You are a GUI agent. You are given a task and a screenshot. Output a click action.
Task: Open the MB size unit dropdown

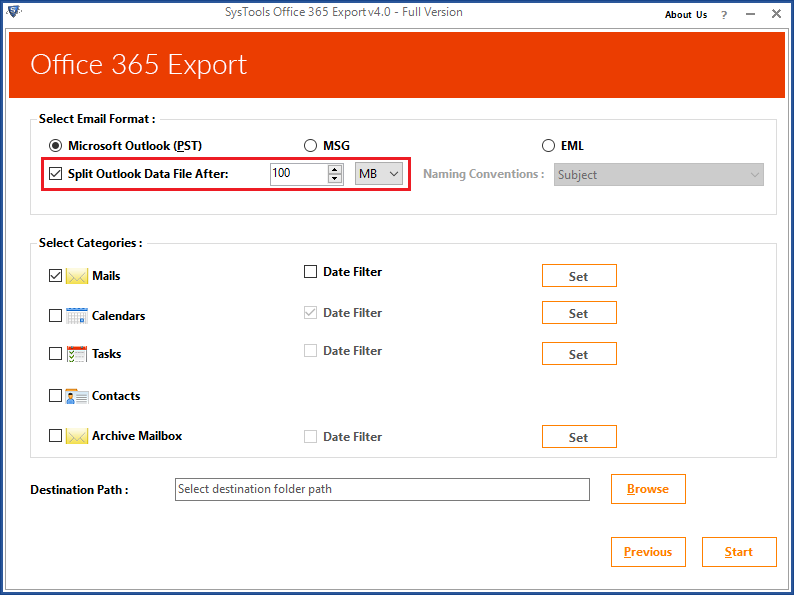tap(379, 174)
